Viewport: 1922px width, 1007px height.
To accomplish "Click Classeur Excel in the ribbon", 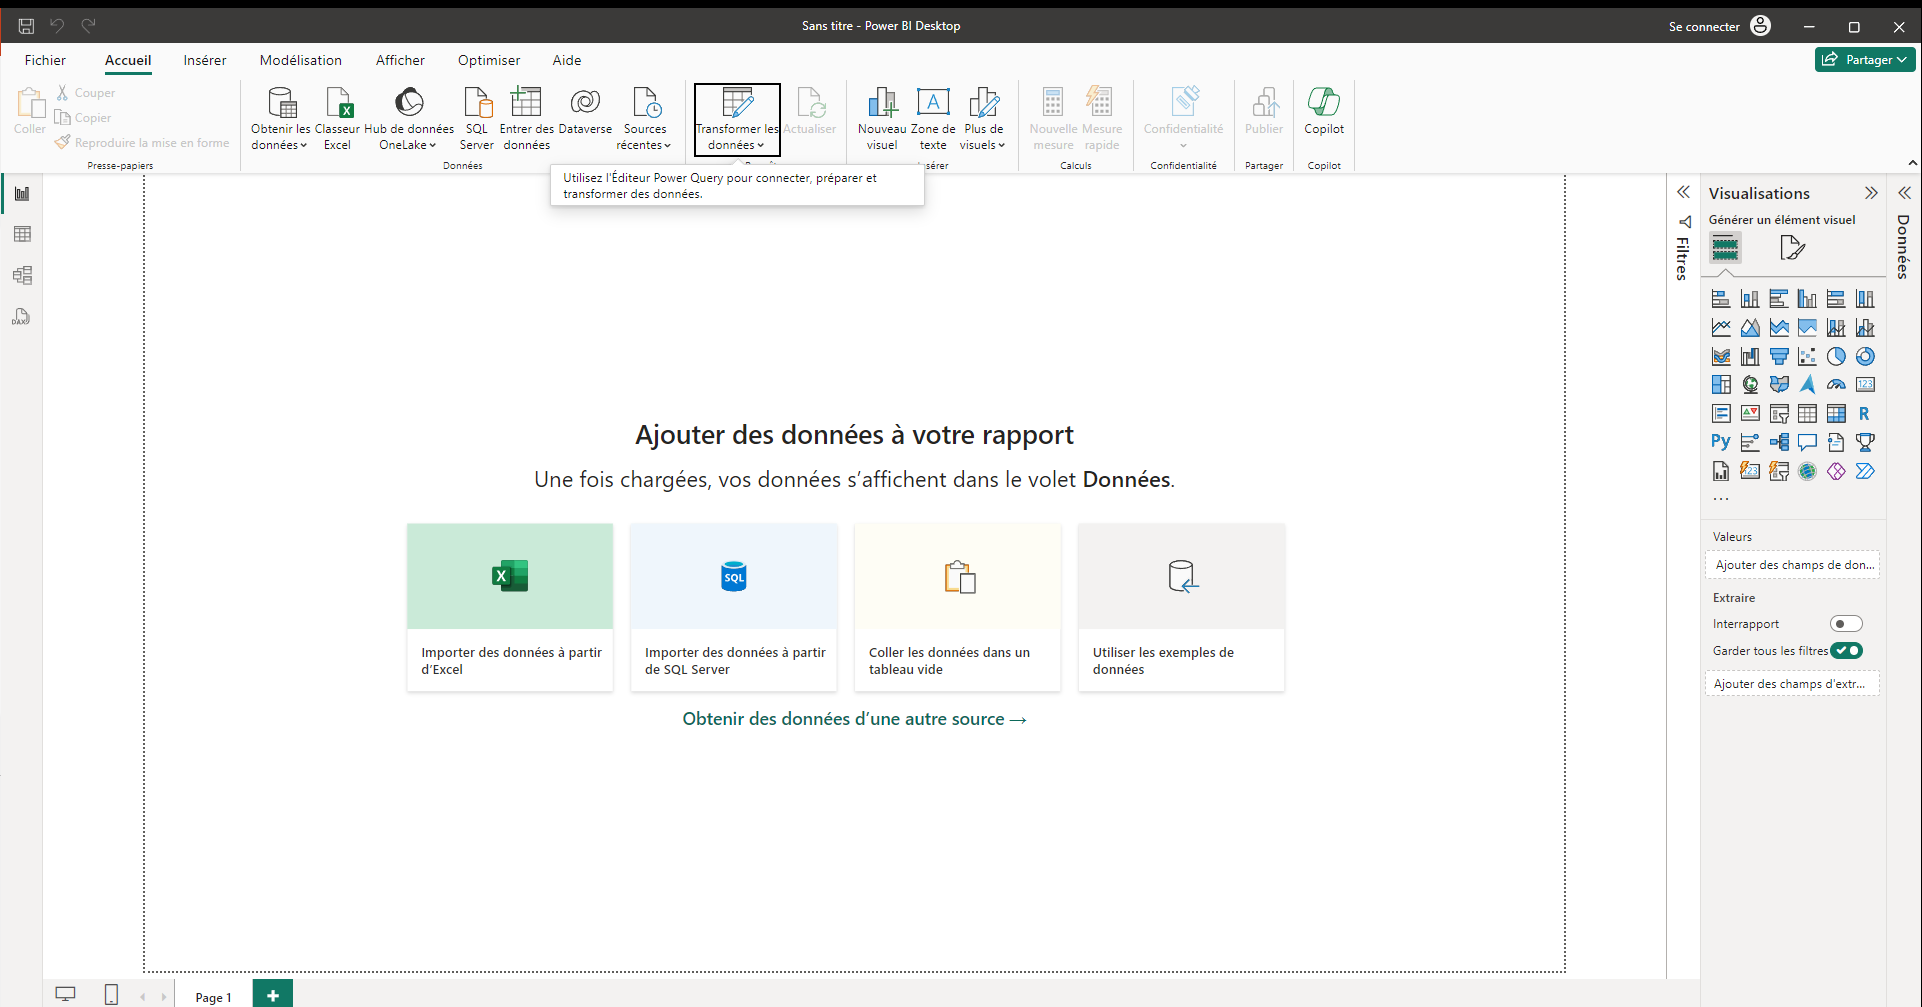I will 337,119.
